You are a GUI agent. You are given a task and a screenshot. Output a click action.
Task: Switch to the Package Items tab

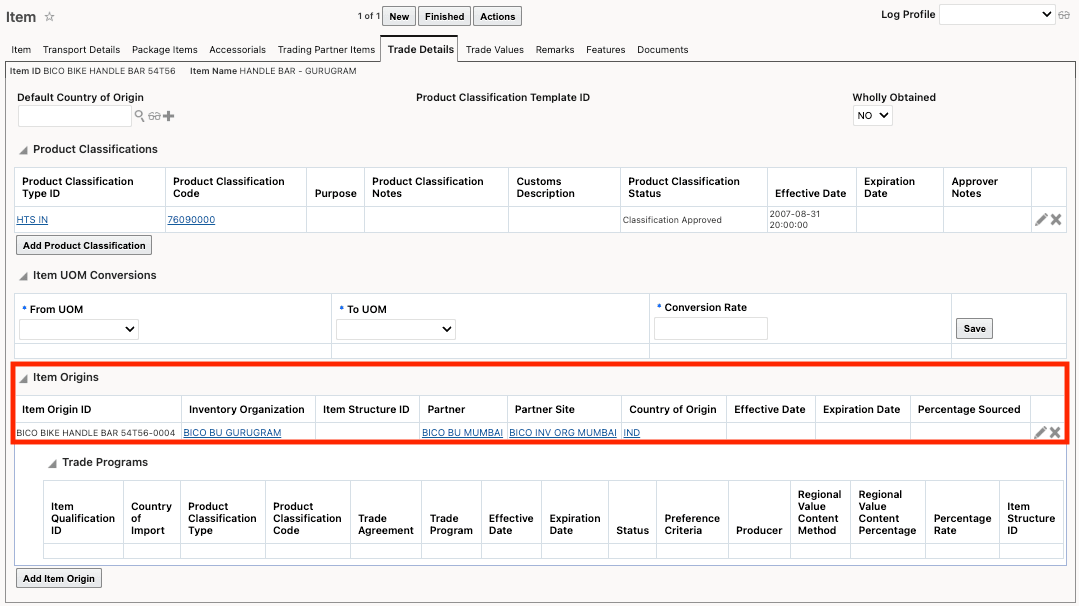tap(164, 50)
